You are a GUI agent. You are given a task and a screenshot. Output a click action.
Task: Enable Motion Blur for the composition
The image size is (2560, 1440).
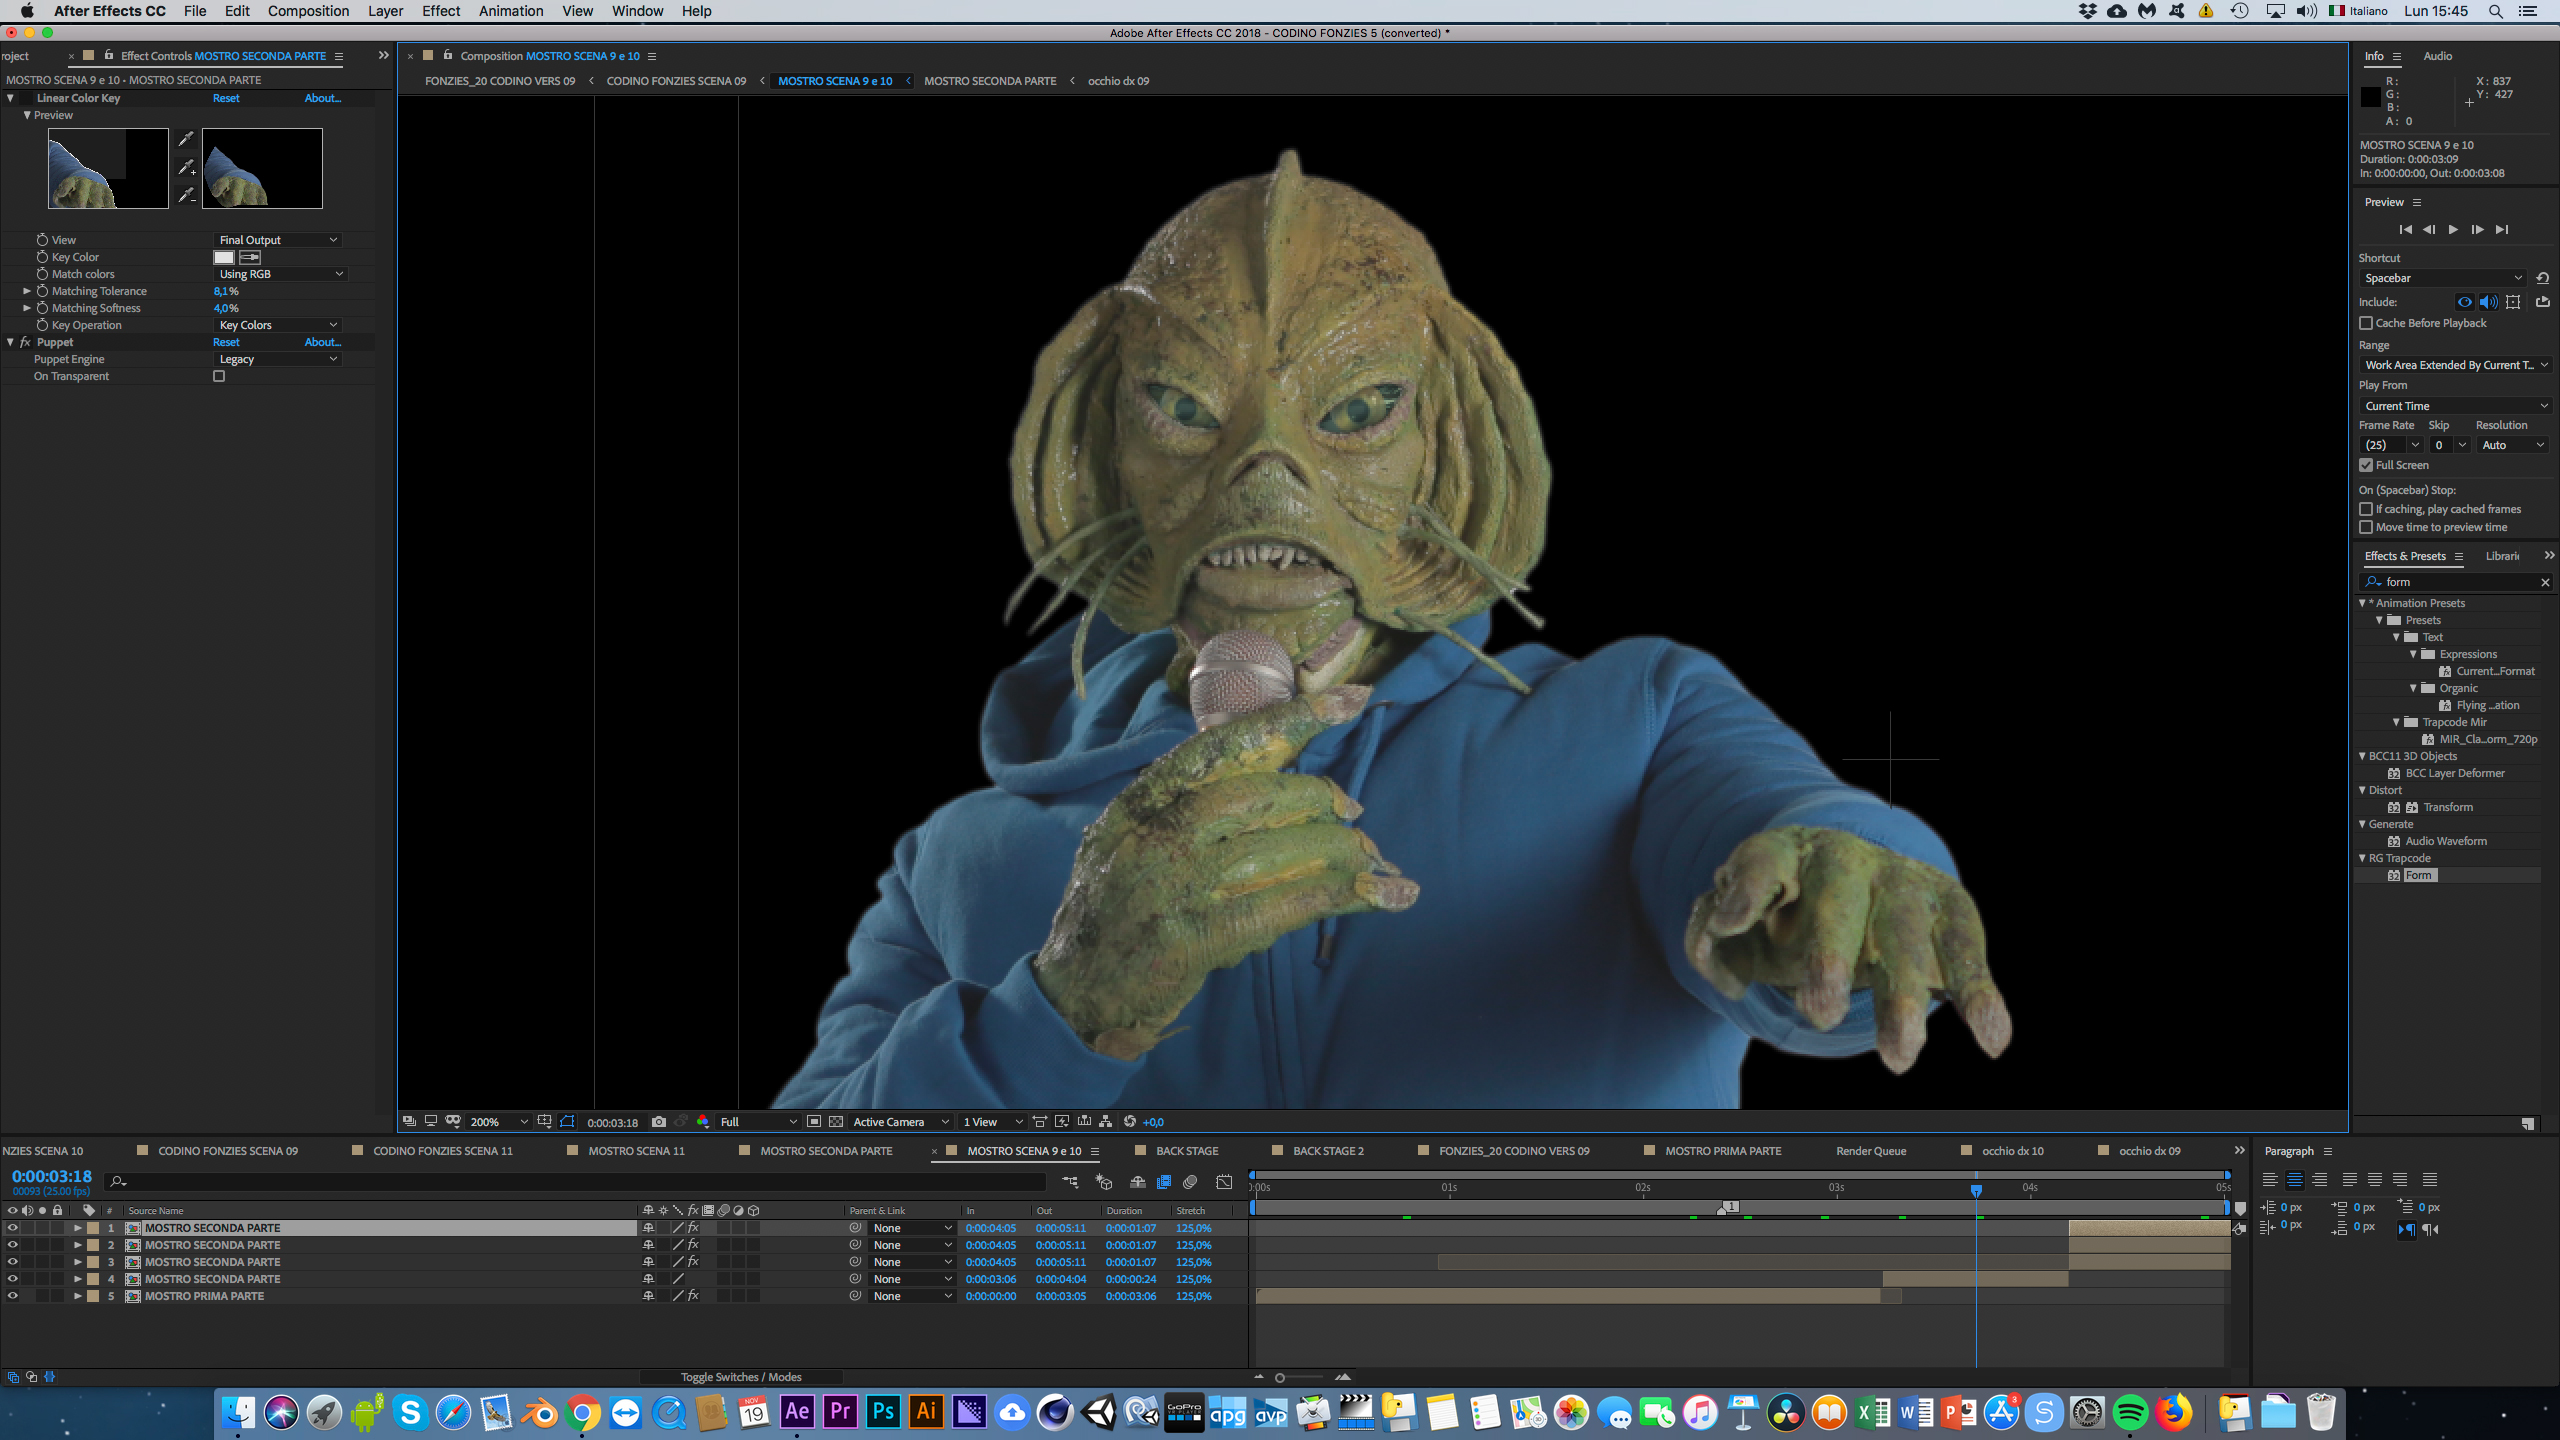tap(1190, 1182)
